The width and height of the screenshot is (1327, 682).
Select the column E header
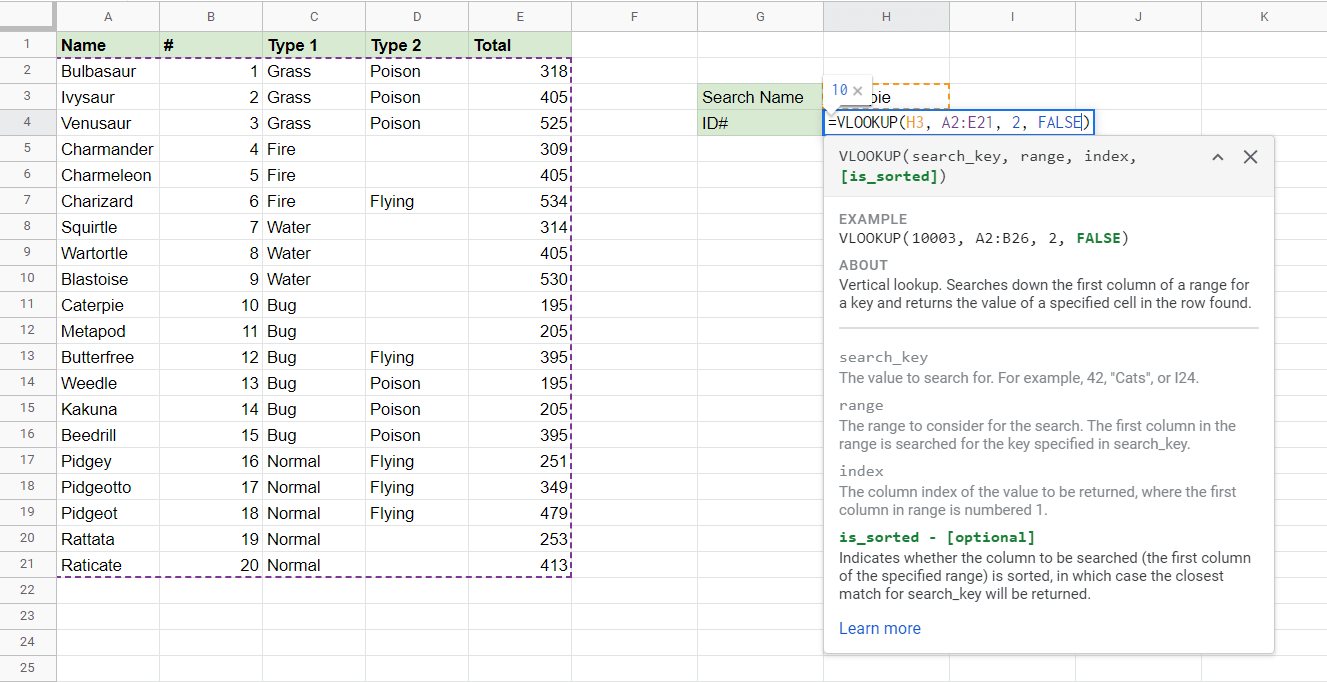point(520,16)
